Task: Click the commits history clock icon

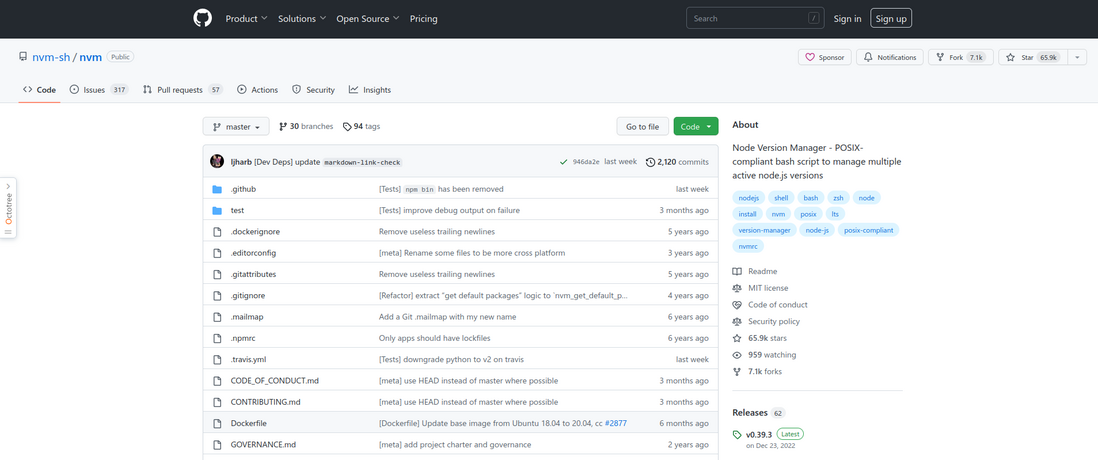Action: (650, 161)
